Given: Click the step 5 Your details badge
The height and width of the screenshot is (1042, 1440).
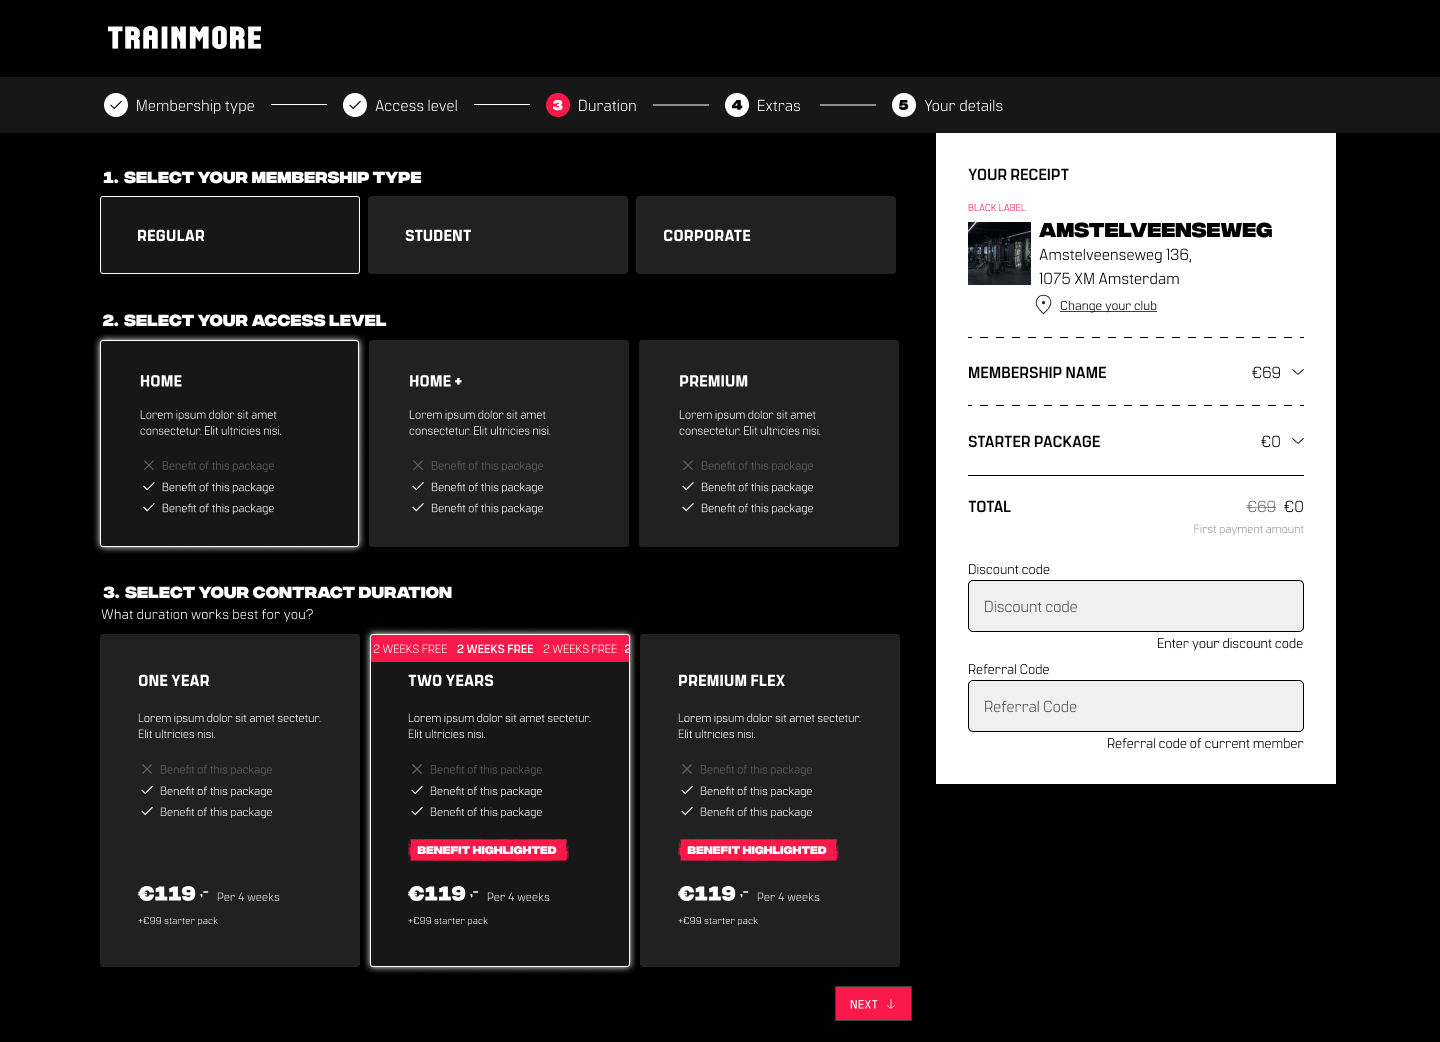Looking at the screenshot, I should (904, 105).
